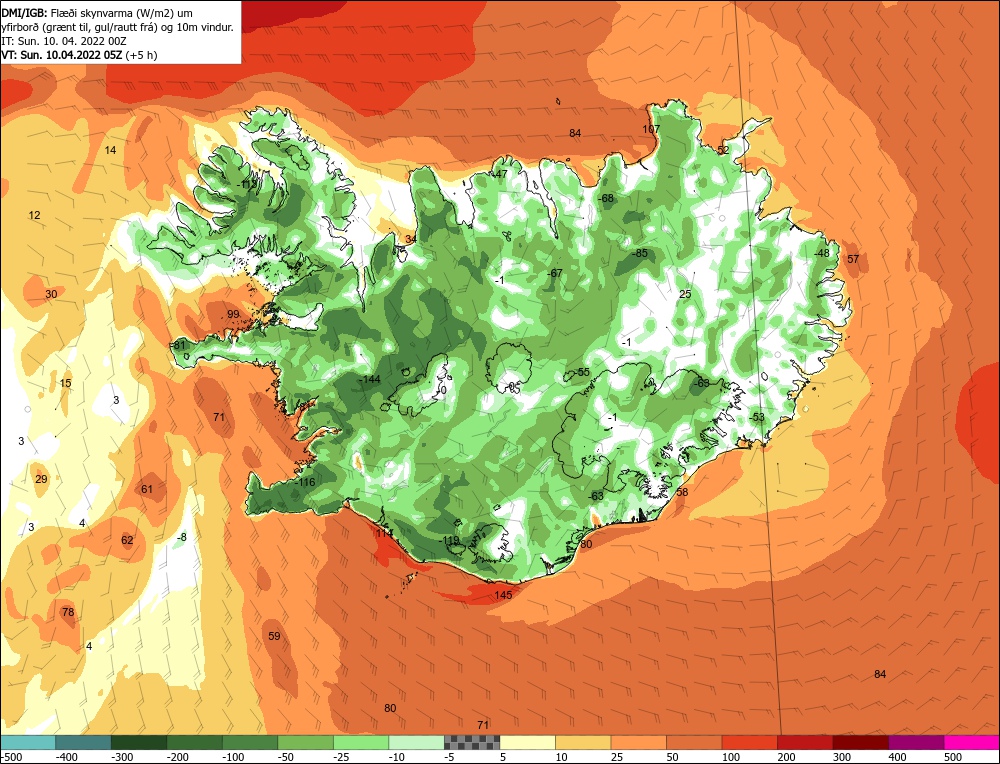
Task: Click the map value '57' off east coast
Action: 853,259
